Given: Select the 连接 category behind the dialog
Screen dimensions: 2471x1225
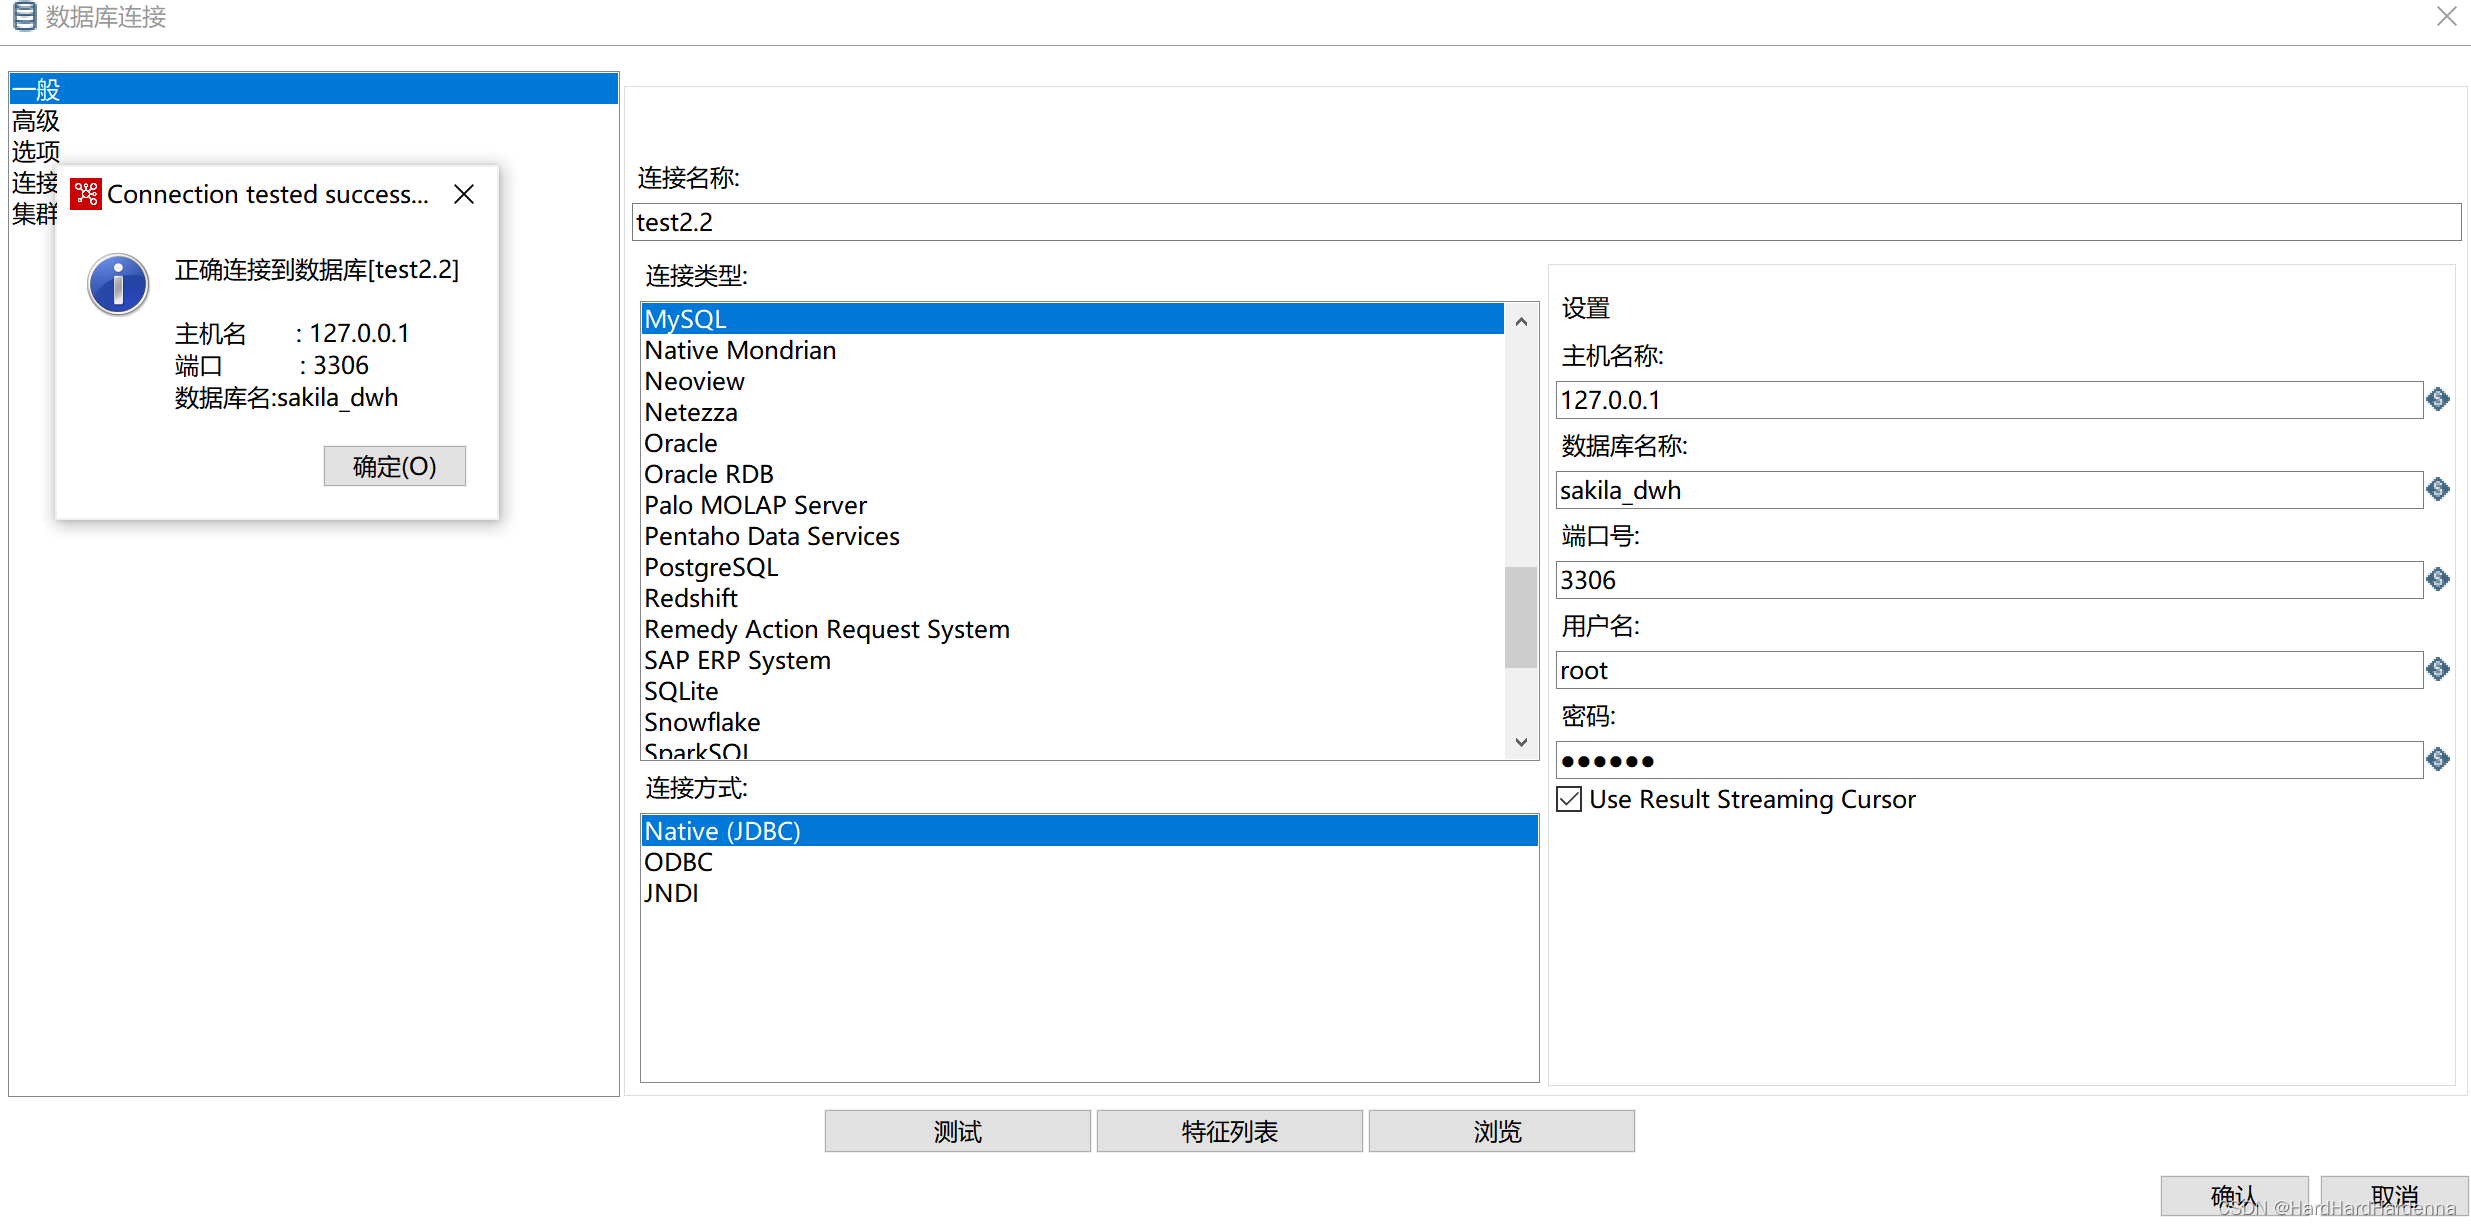Looking at the screenshot, I should [x=34, y=182].
